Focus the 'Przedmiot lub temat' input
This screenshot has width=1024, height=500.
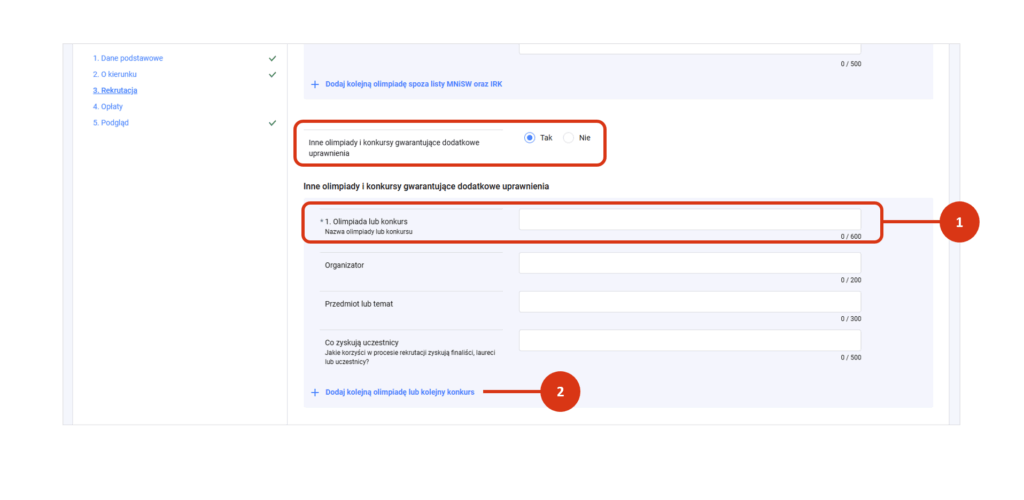tap(689, 302)
